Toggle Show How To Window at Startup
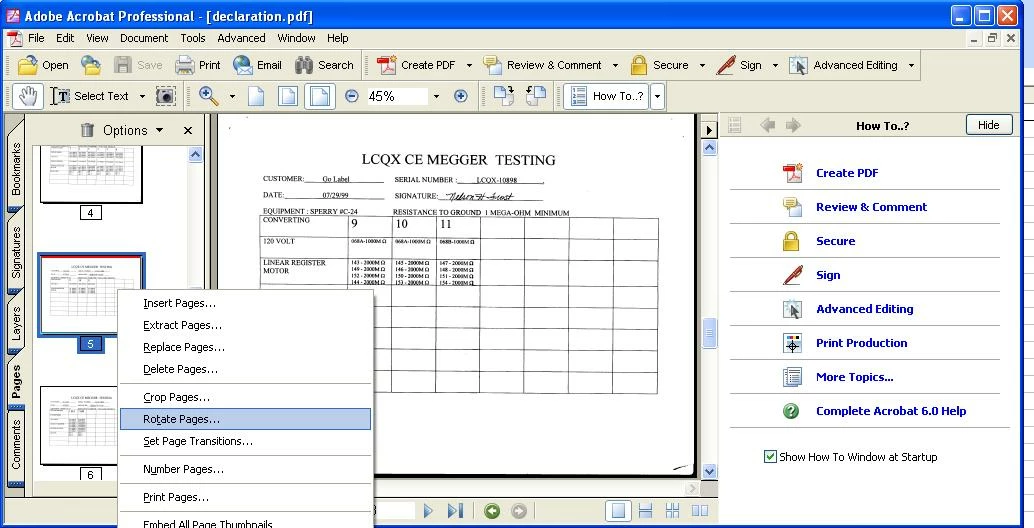The height and width of the screenshot is (528, 1034). (x=770, y=457)
